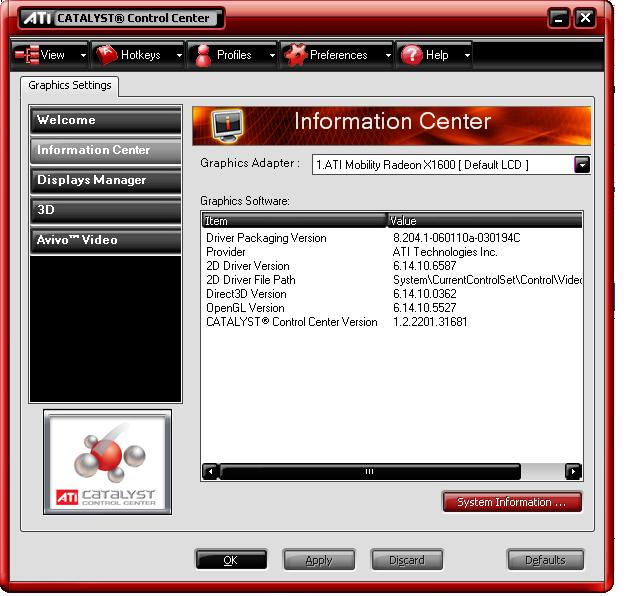Open the 3D settings section

tap(105, 210)
